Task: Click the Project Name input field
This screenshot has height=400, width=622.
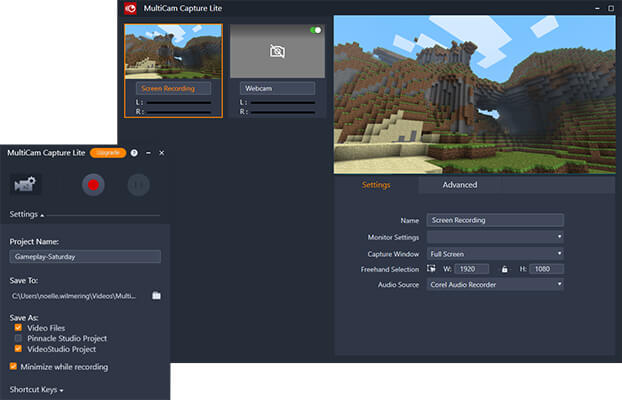Action: [x=85, y=257]
